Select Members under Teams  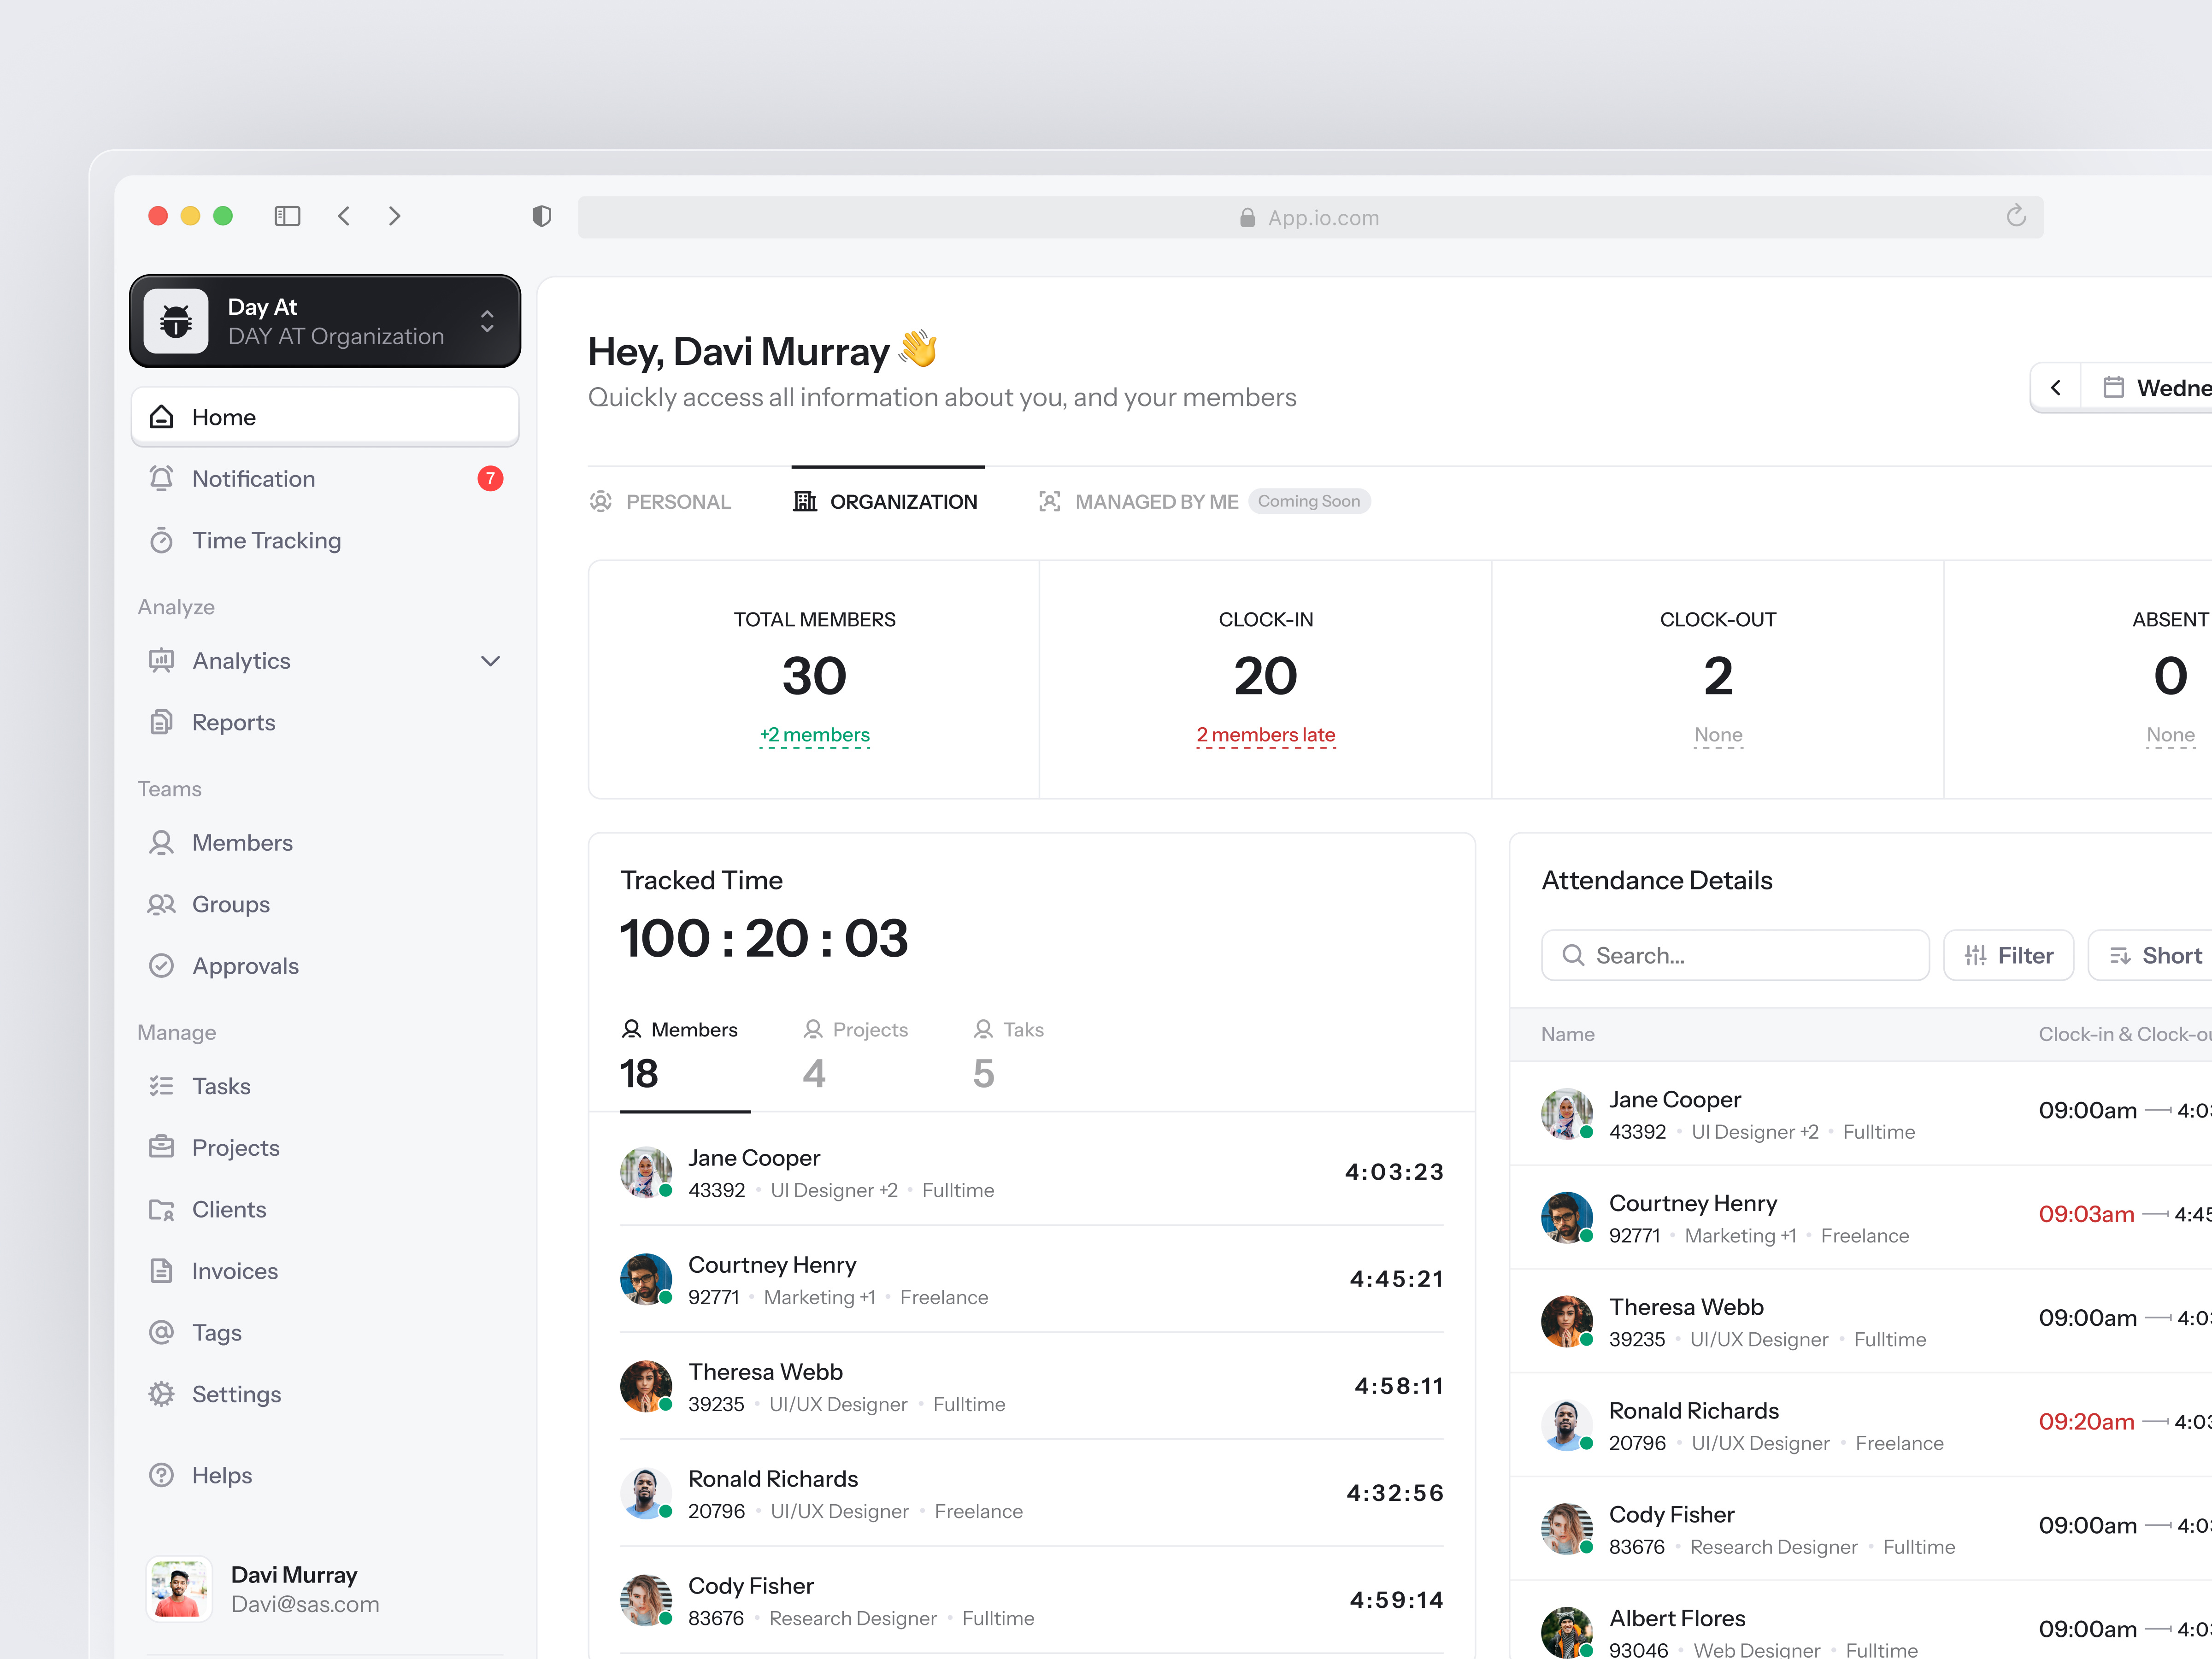pos(242,842)
